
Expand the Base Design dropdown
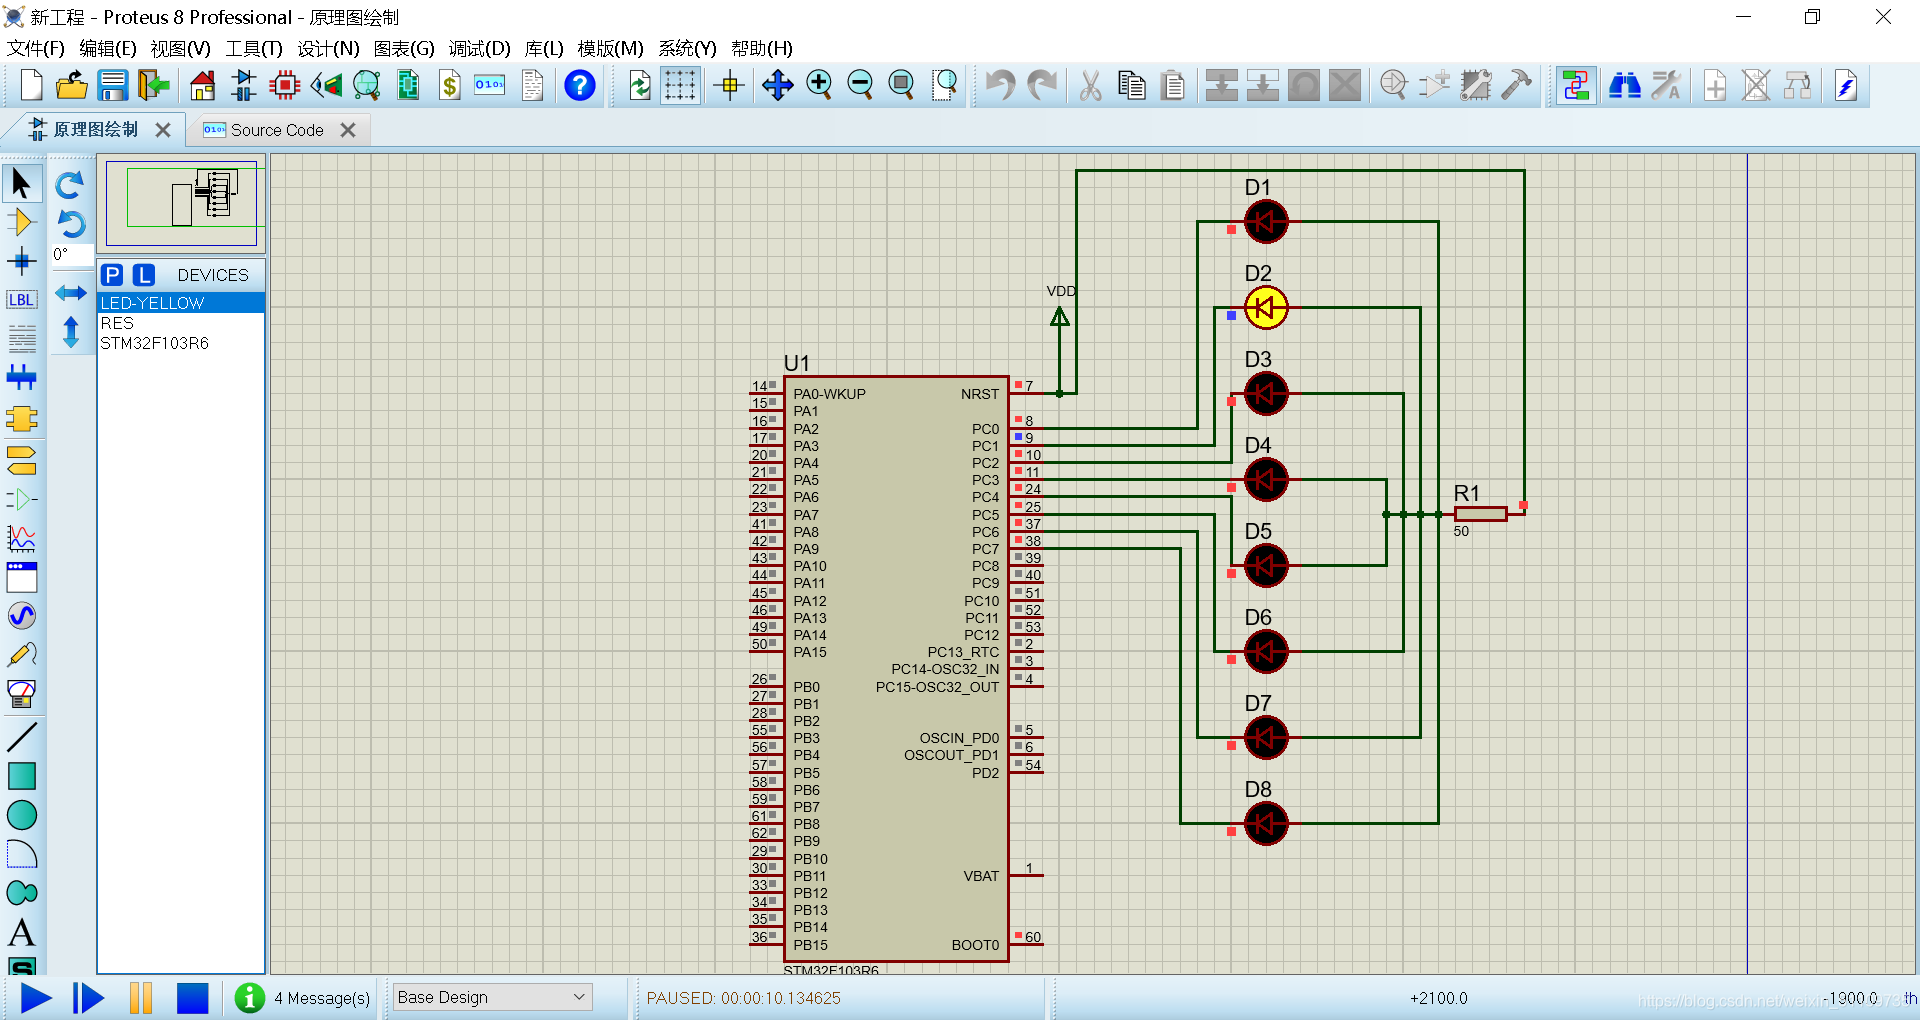492,997
